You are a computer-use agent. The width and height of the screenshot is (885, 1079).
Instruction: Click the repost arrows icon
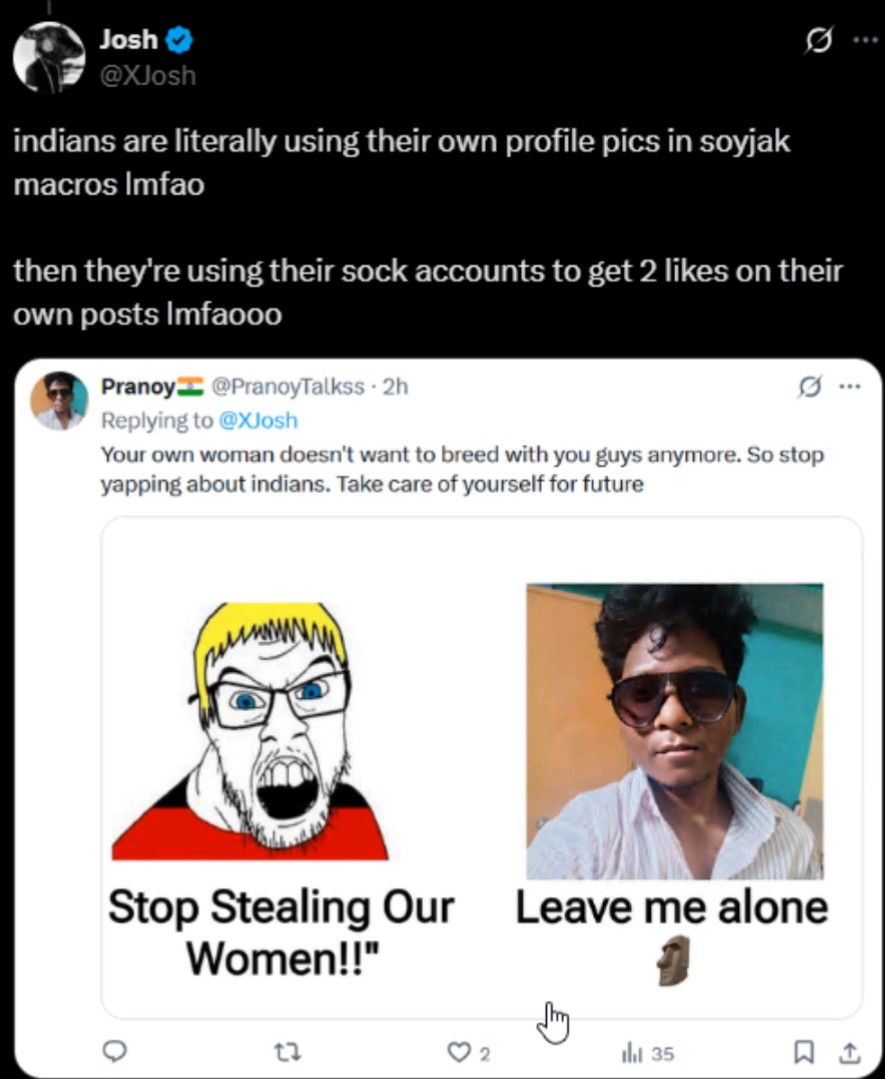click(x=287, y=1051)
